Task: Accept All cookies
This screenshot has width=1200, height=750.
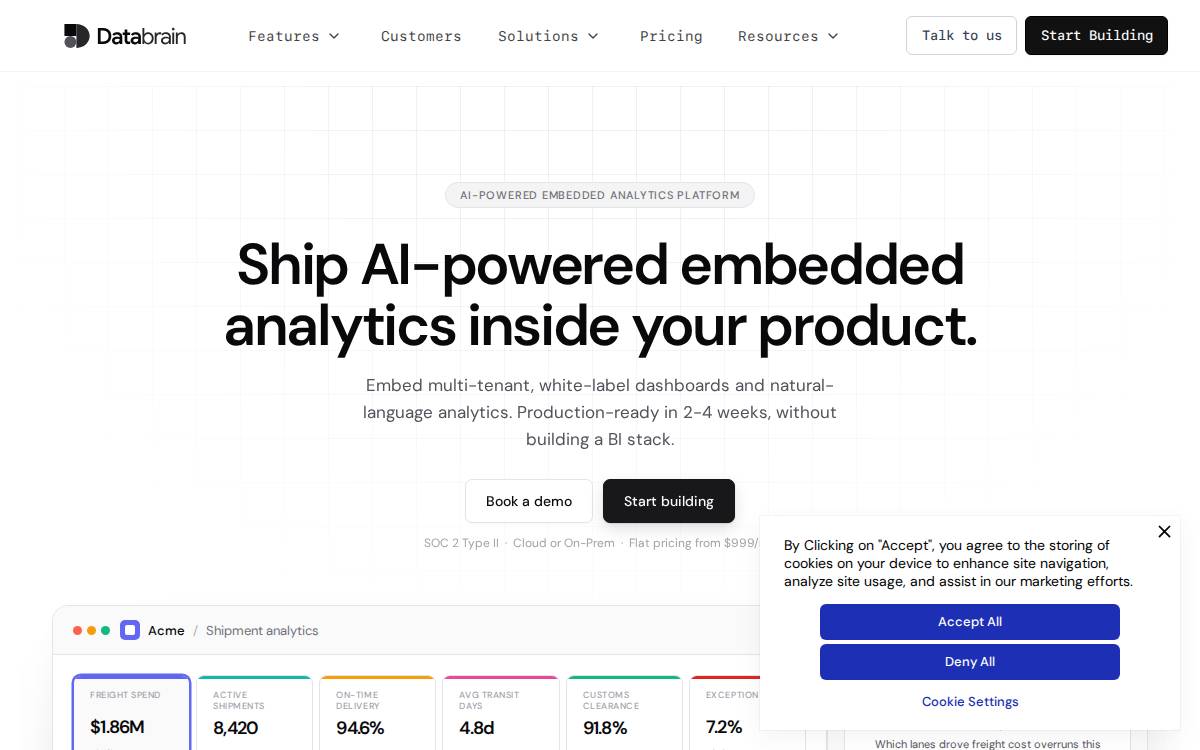Action: tap(970, 622)
